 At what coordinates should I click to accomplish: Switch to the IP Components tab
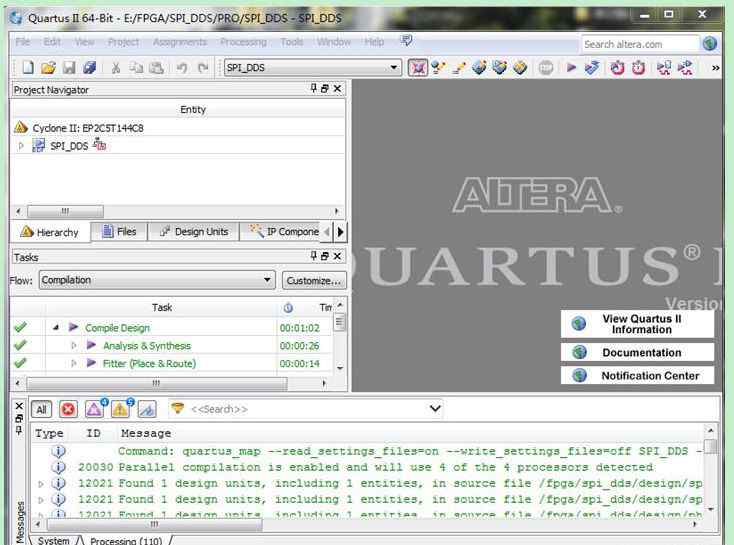pos(284,232)
